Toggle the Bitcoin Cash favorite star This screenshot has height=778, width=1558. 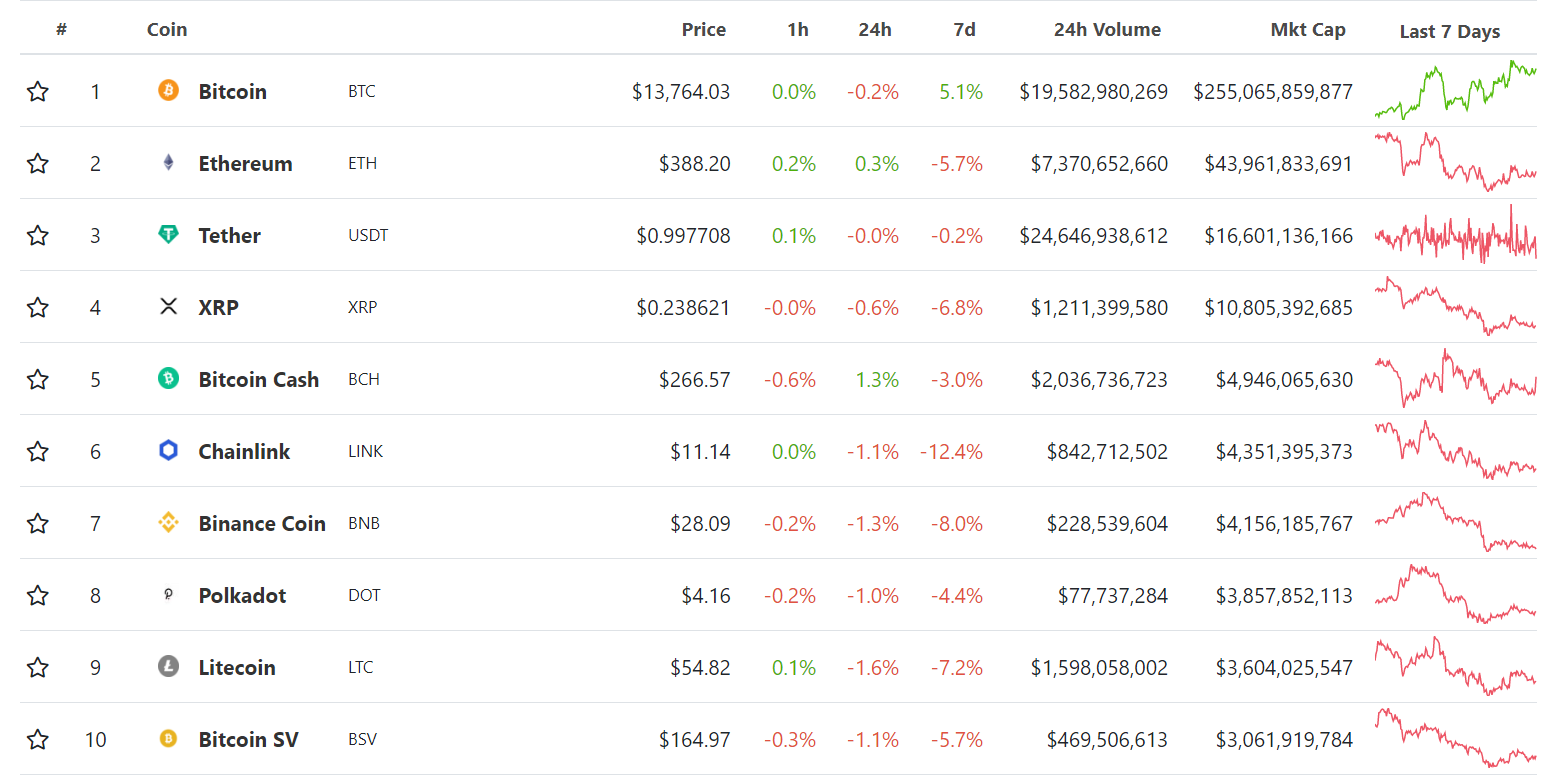point(38,380)
